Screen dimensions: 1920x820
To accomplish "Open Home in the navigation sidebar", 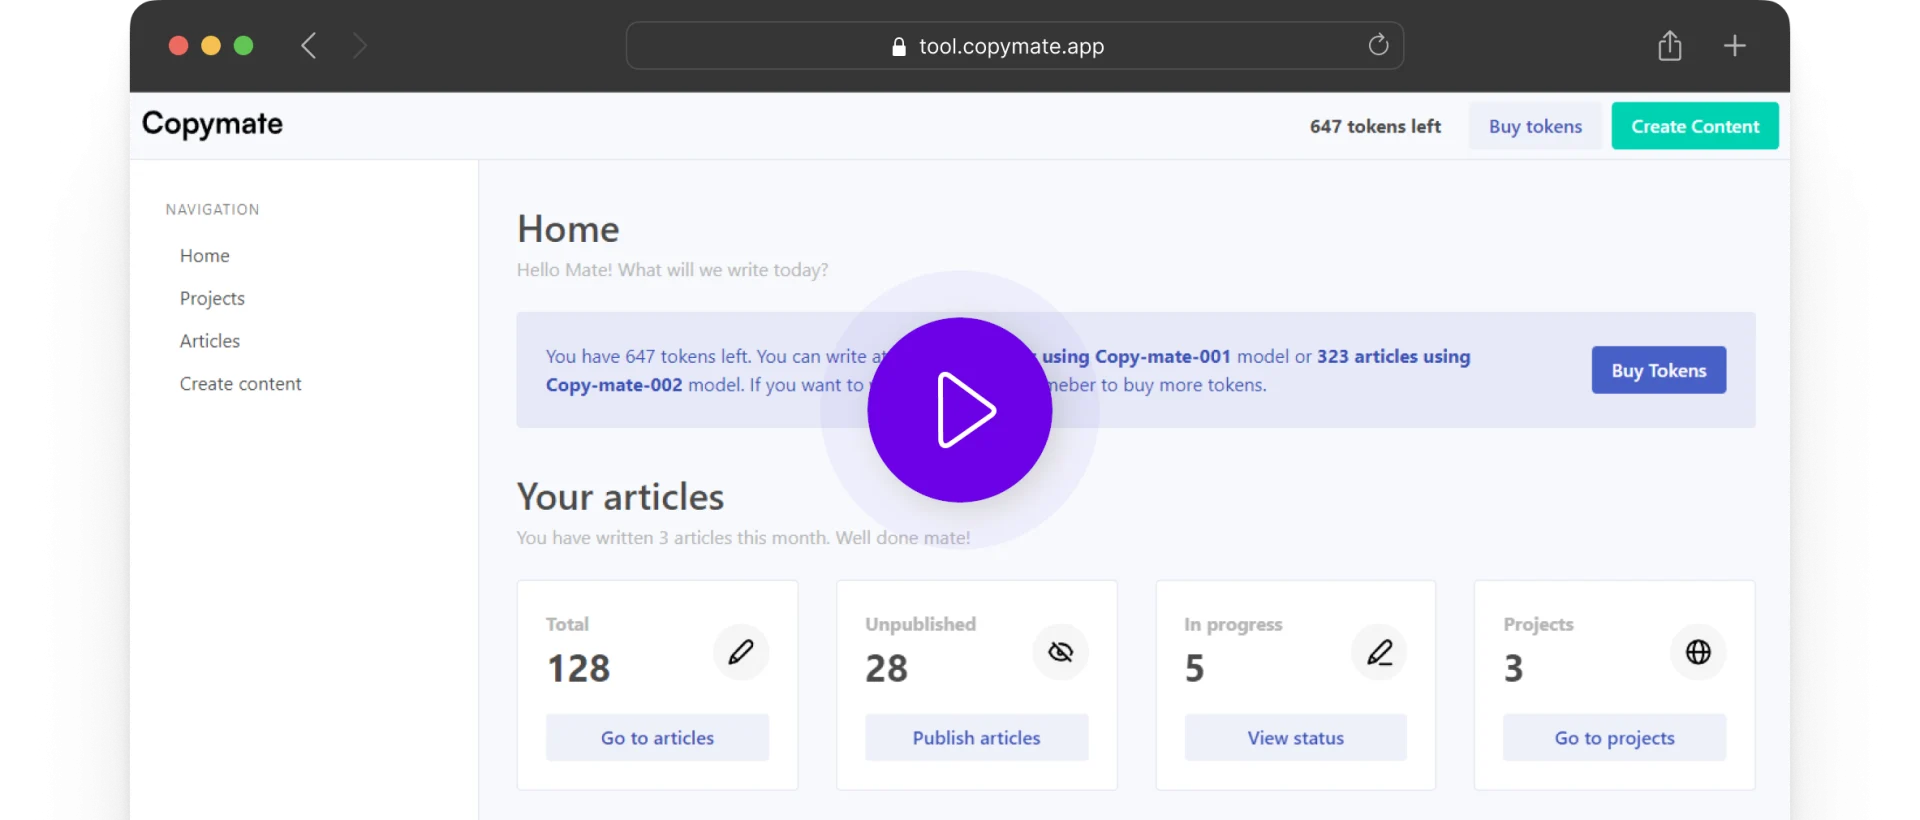I will 205,256.
